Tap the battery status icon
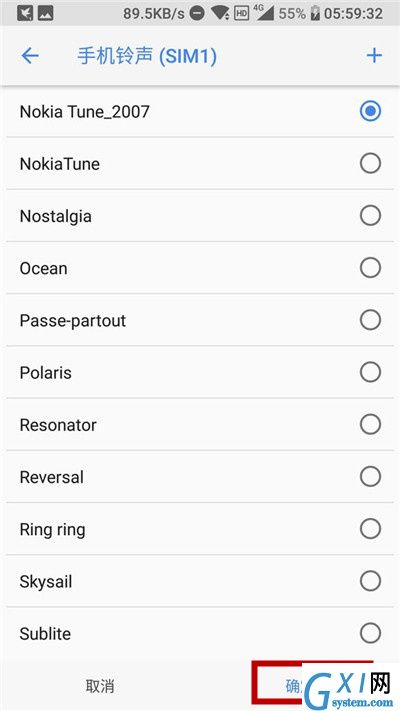Image resolution: width=400 pixels, height=711 pixels. point(315,14)
